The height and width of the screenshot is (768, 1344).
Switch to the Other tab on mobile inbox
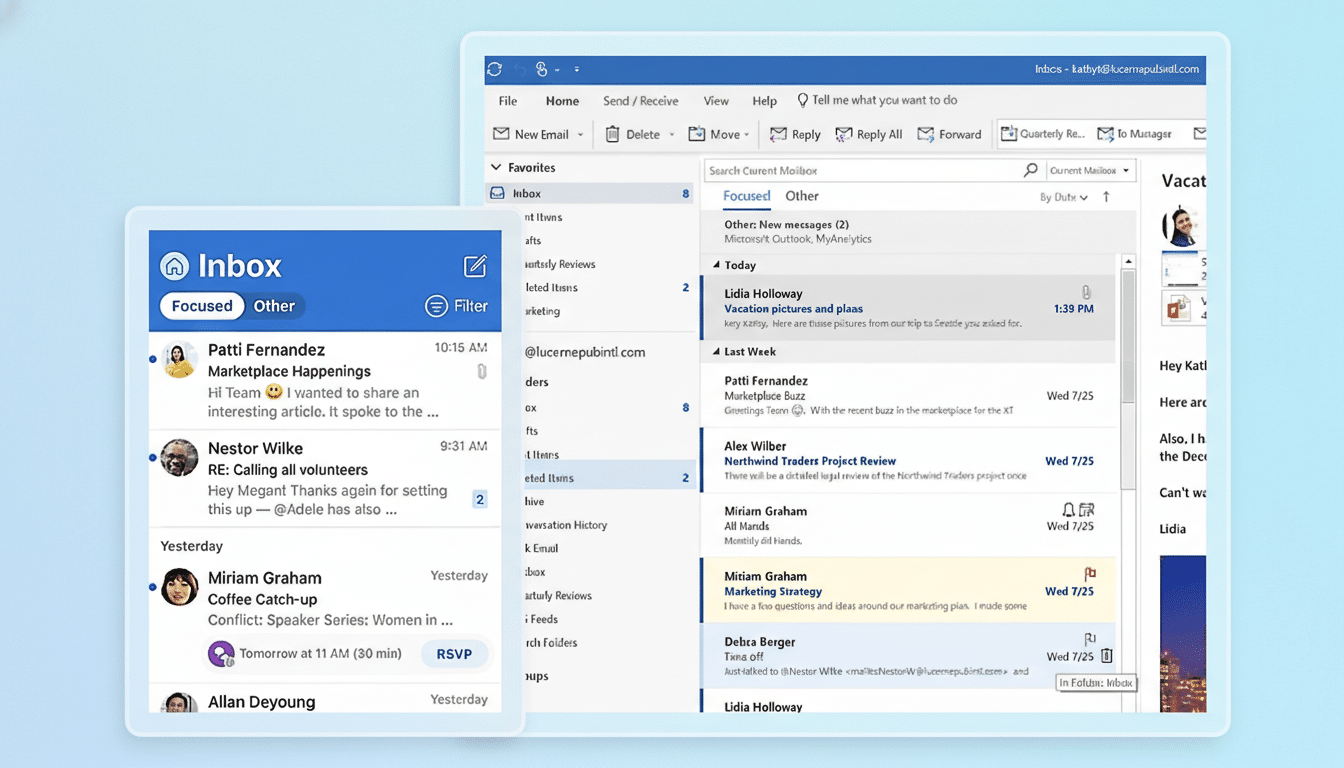coord(274,306)
